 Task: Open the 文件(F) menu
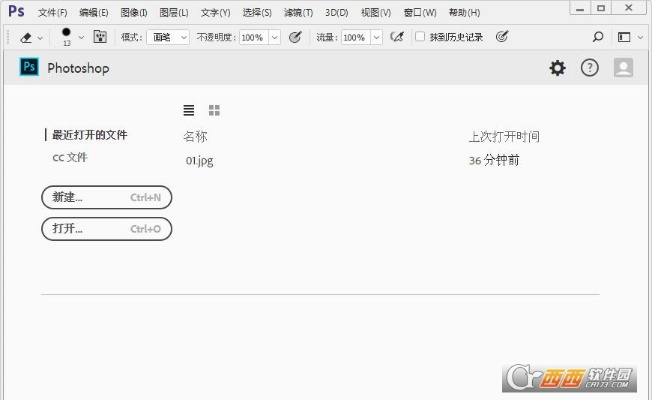click(x=52, y=13)
